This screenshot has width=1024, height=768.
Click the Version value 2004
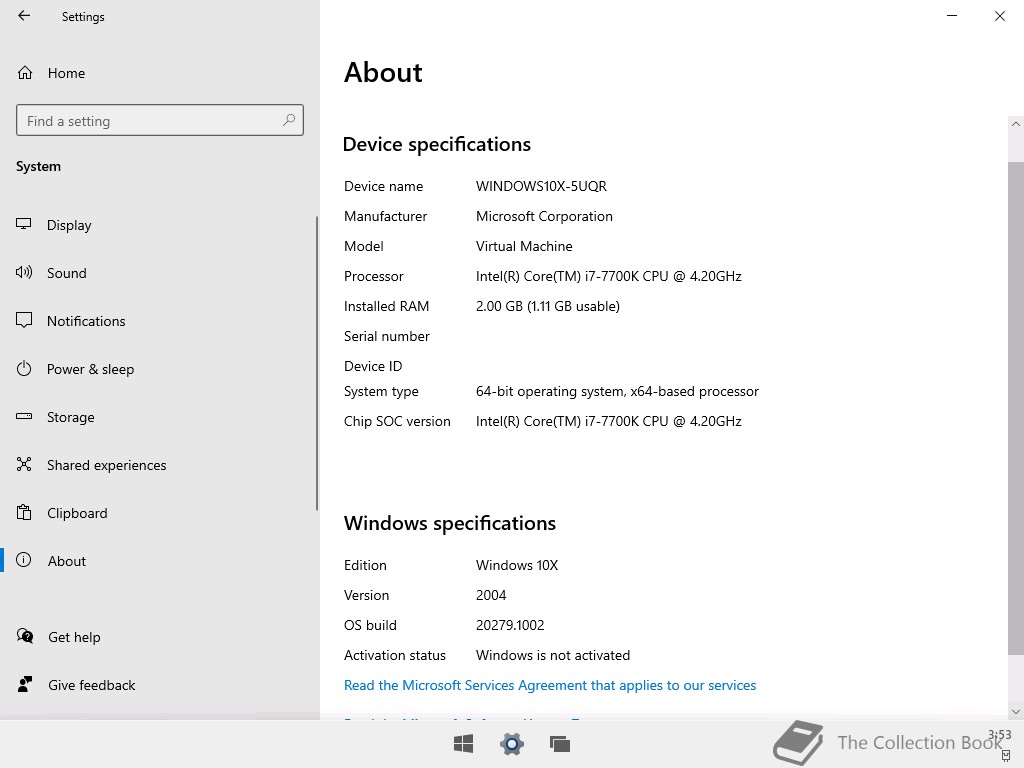pos(491,595)
